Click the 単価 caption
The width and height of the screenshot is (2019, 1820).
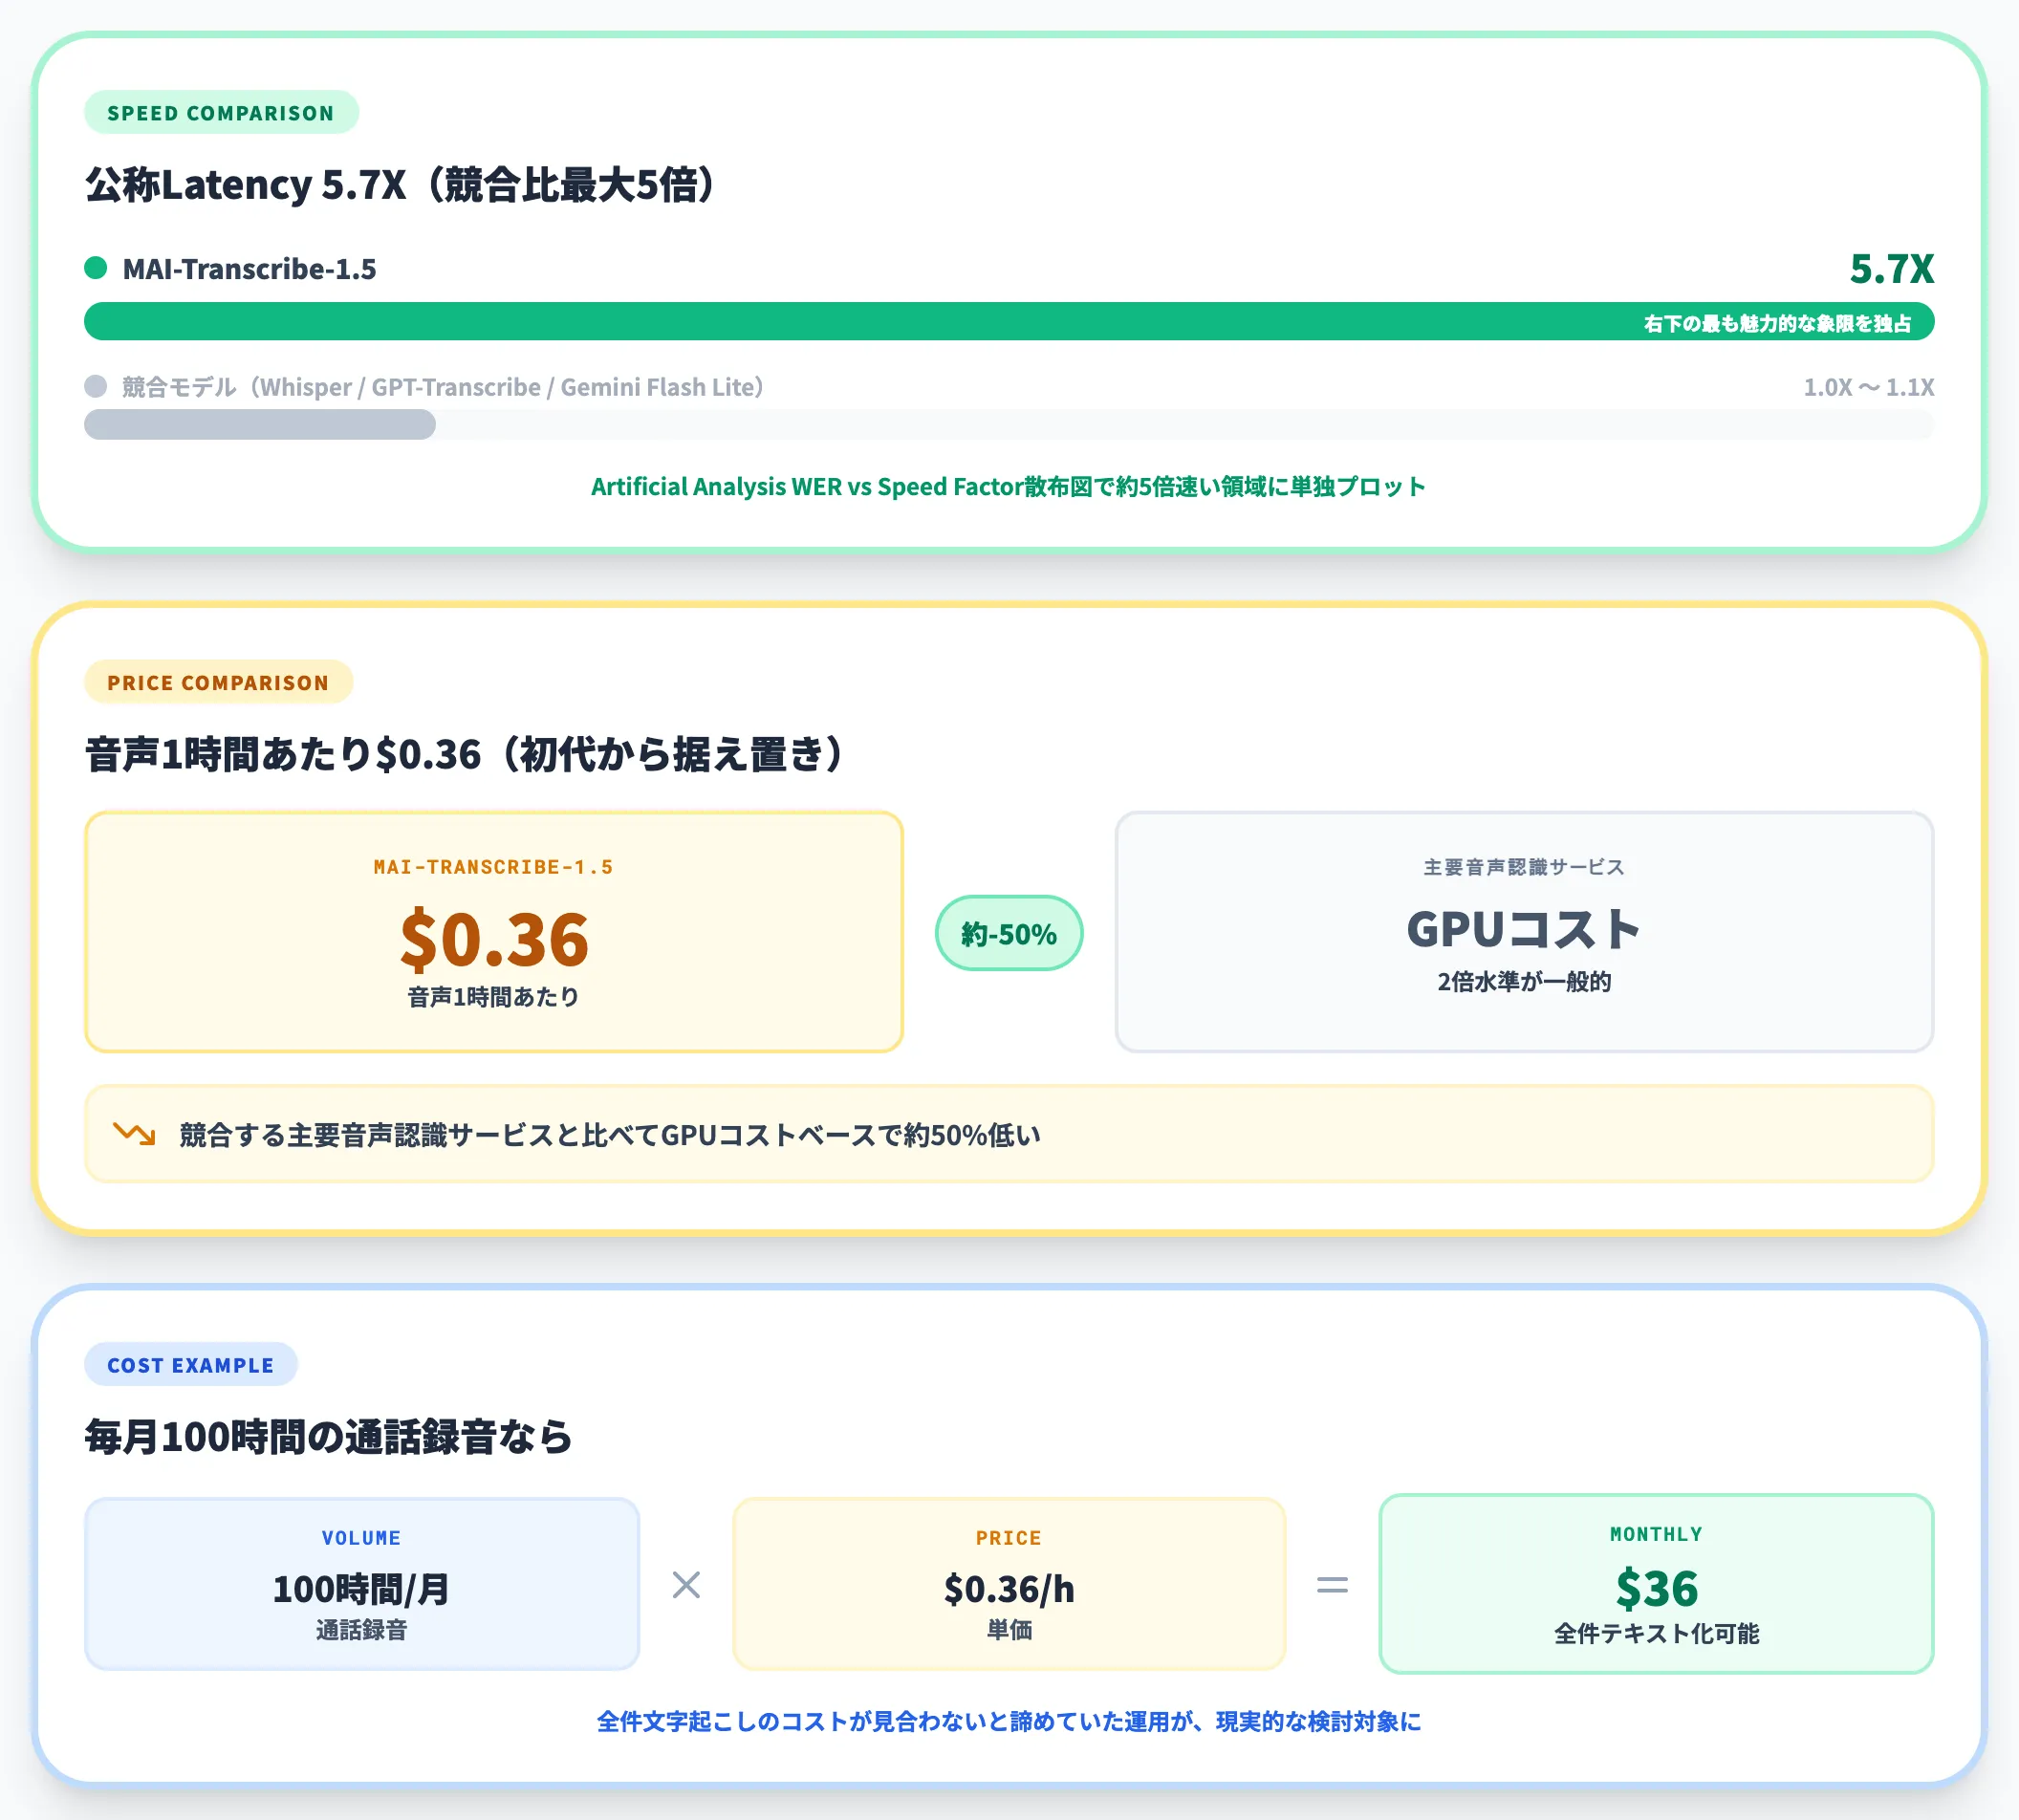(1009, 1630)
